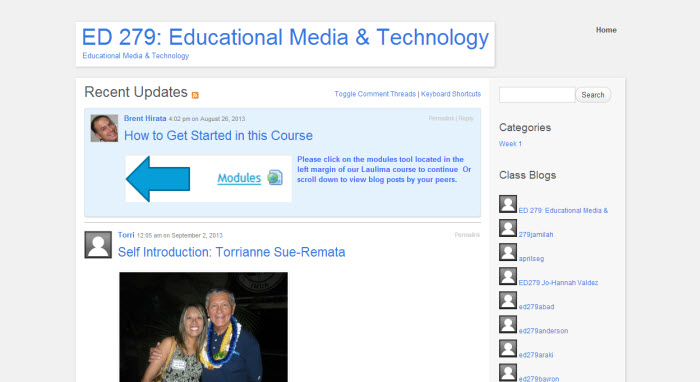This screenshot has width=700, height=382.
Task: Click avatar next to ed279anderson
Action: click(508, 324)
